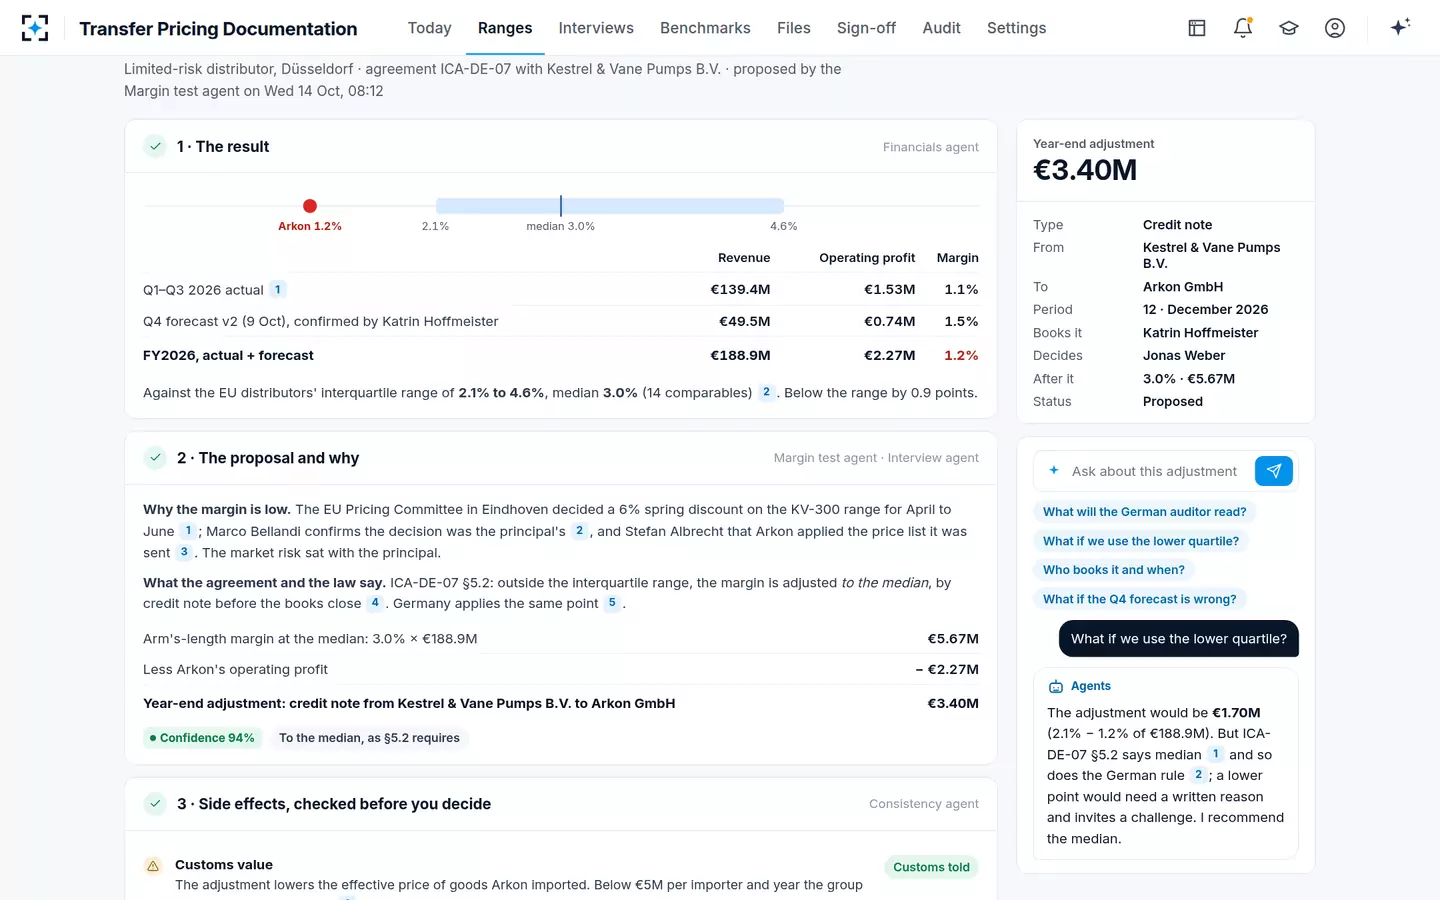Open the AI sparkle assistant icon

(x=1400, y=27)
